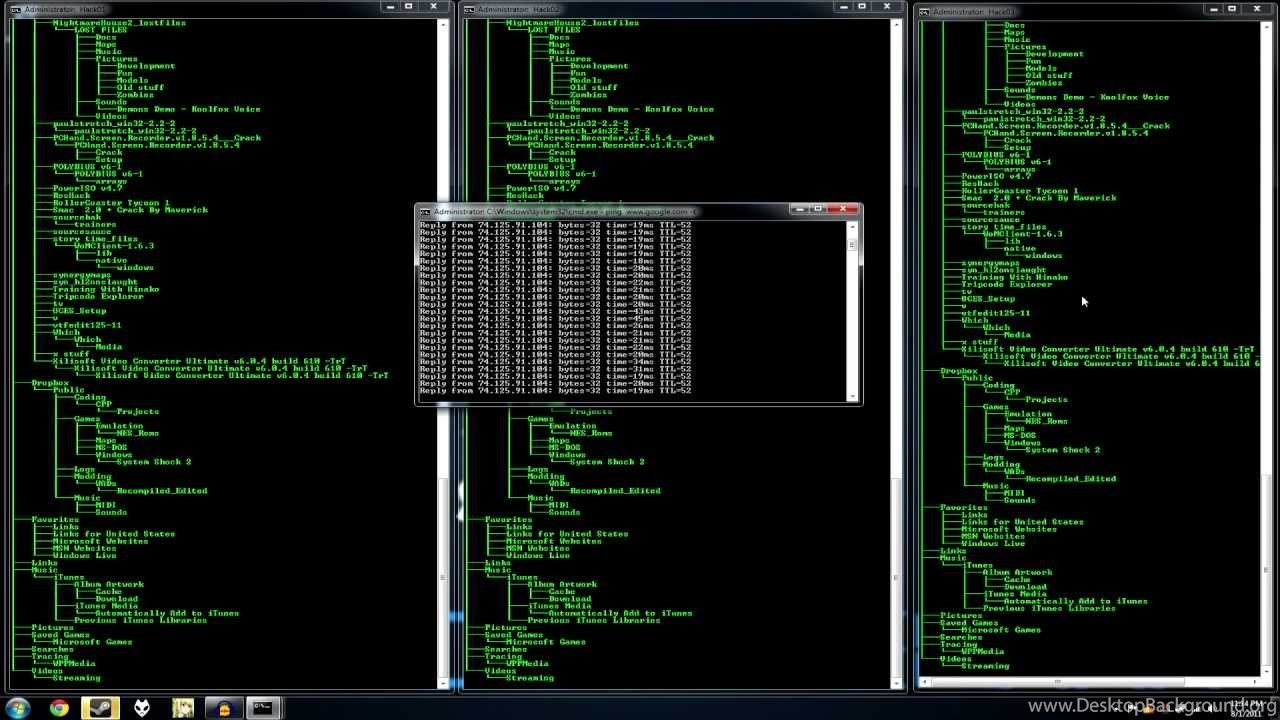Click the ping reply line with time=34ms
Image resolution: width=1280 pixels, height=720 pixels.
pos(555,361)
